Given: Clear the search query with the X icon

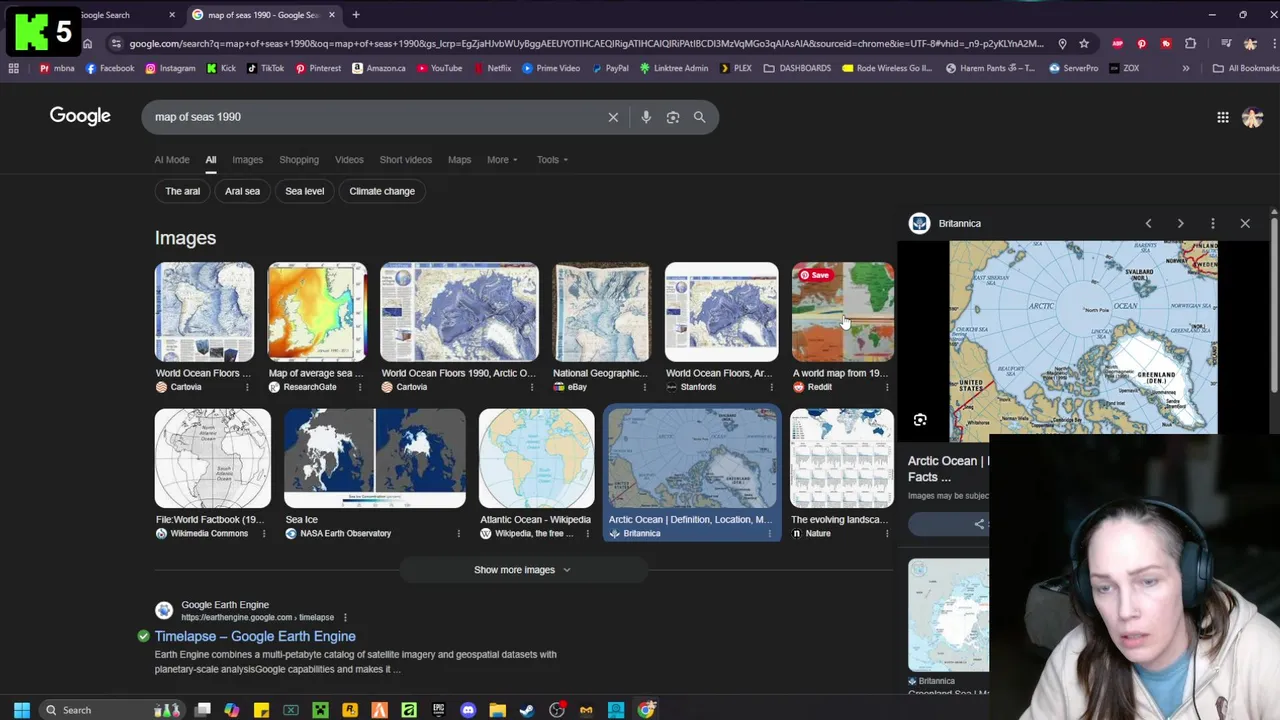Looking at the screenshot, I should tap(613, 117).
